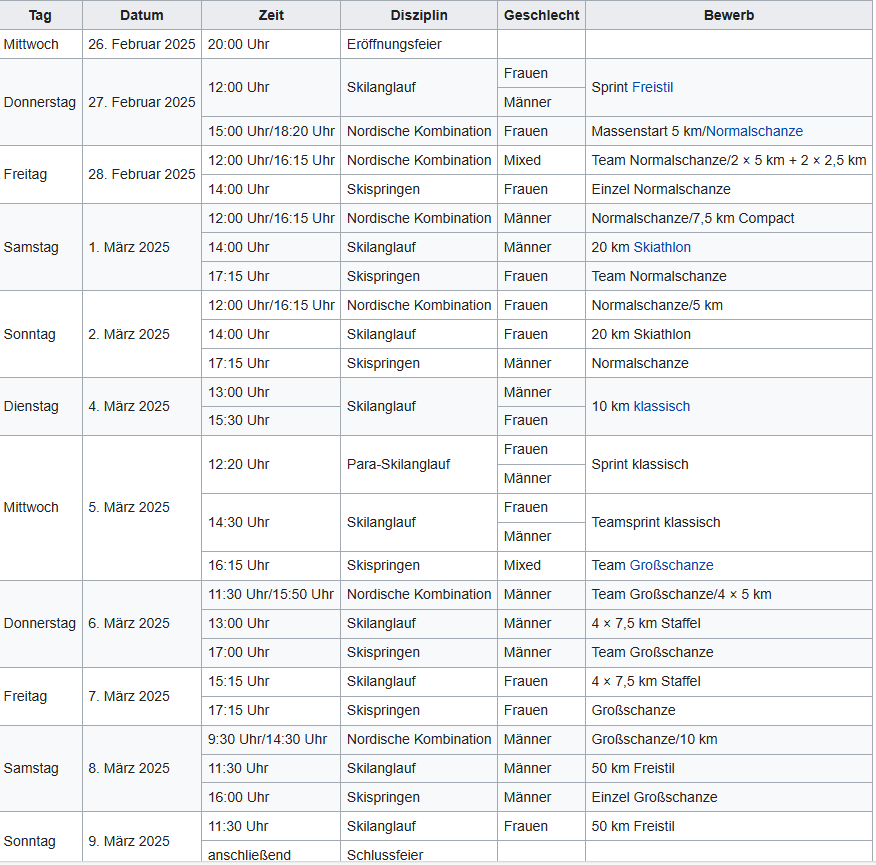
Task: Open the blue Normalschanze link after Massenstart 5 km
Action: (754, 131)
